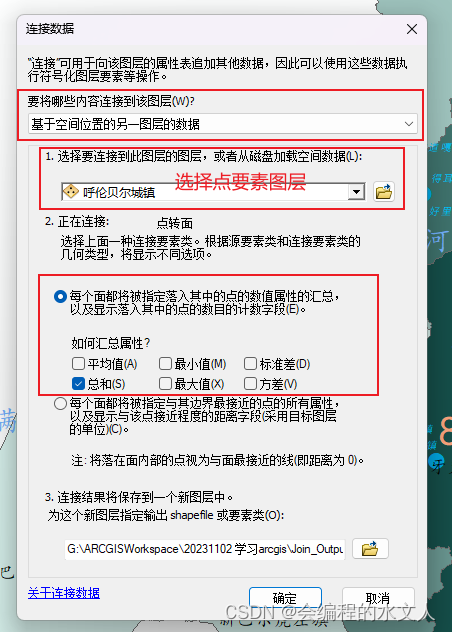This screenshot has height=632, width=452.
Task: Close the 连接数据 dialog with the X
Action: 412,29
